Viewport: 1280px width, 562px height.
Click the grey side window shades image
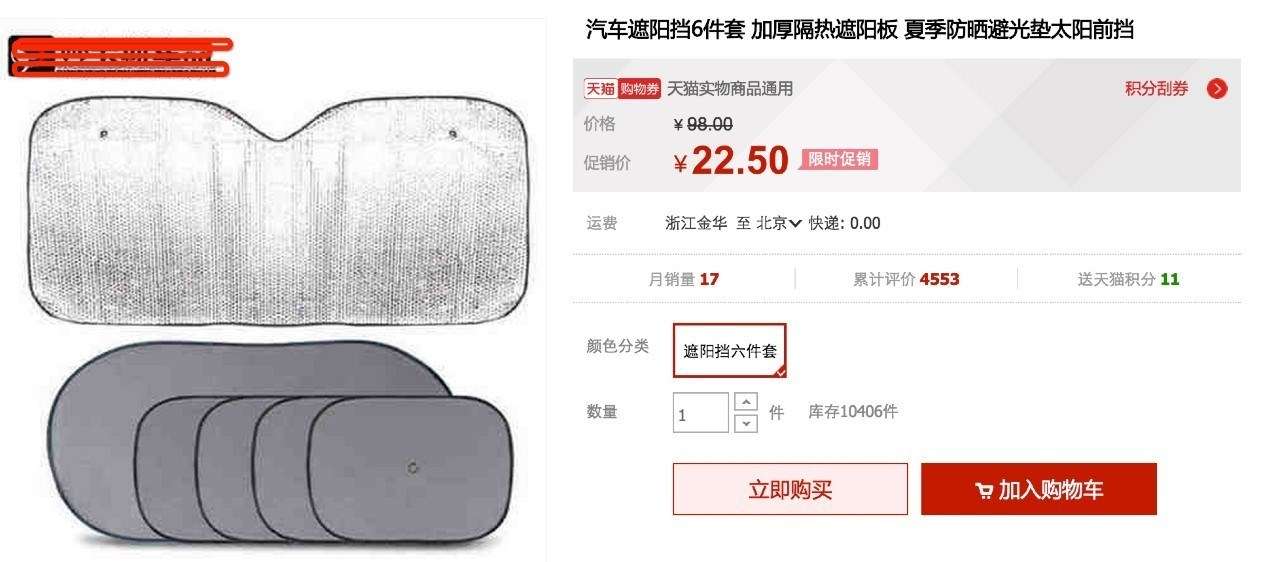280,443
